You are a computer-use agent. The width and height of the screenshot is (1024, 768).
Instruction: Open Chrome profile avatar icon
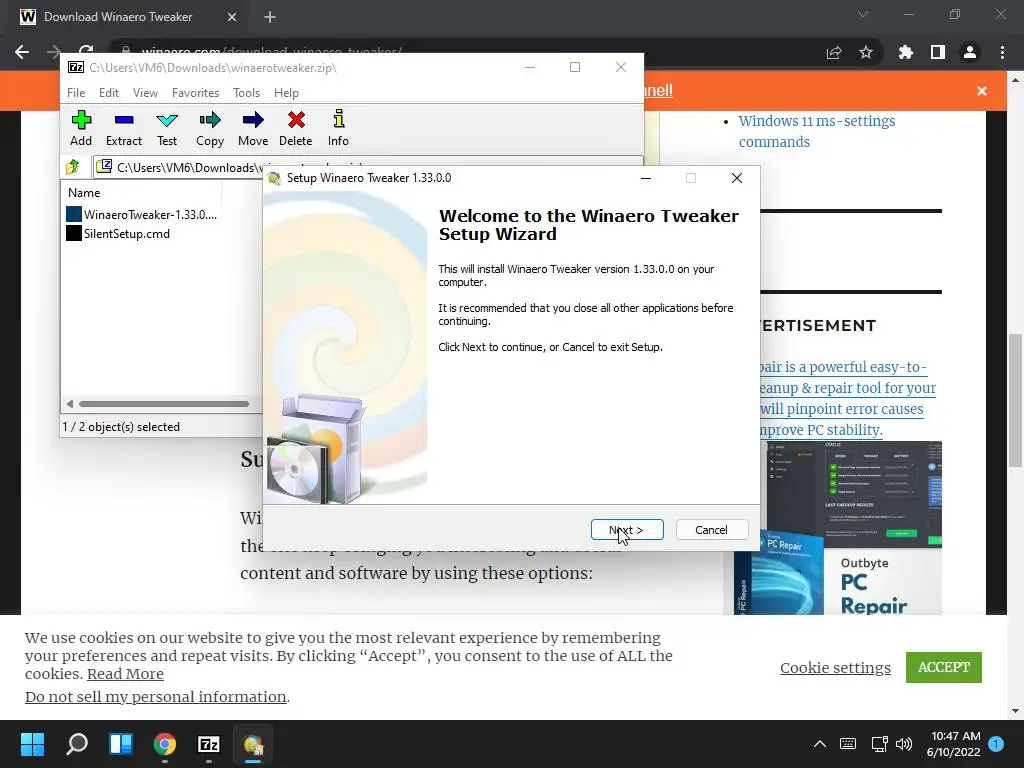pyautogui.click(x=970, y=52)
